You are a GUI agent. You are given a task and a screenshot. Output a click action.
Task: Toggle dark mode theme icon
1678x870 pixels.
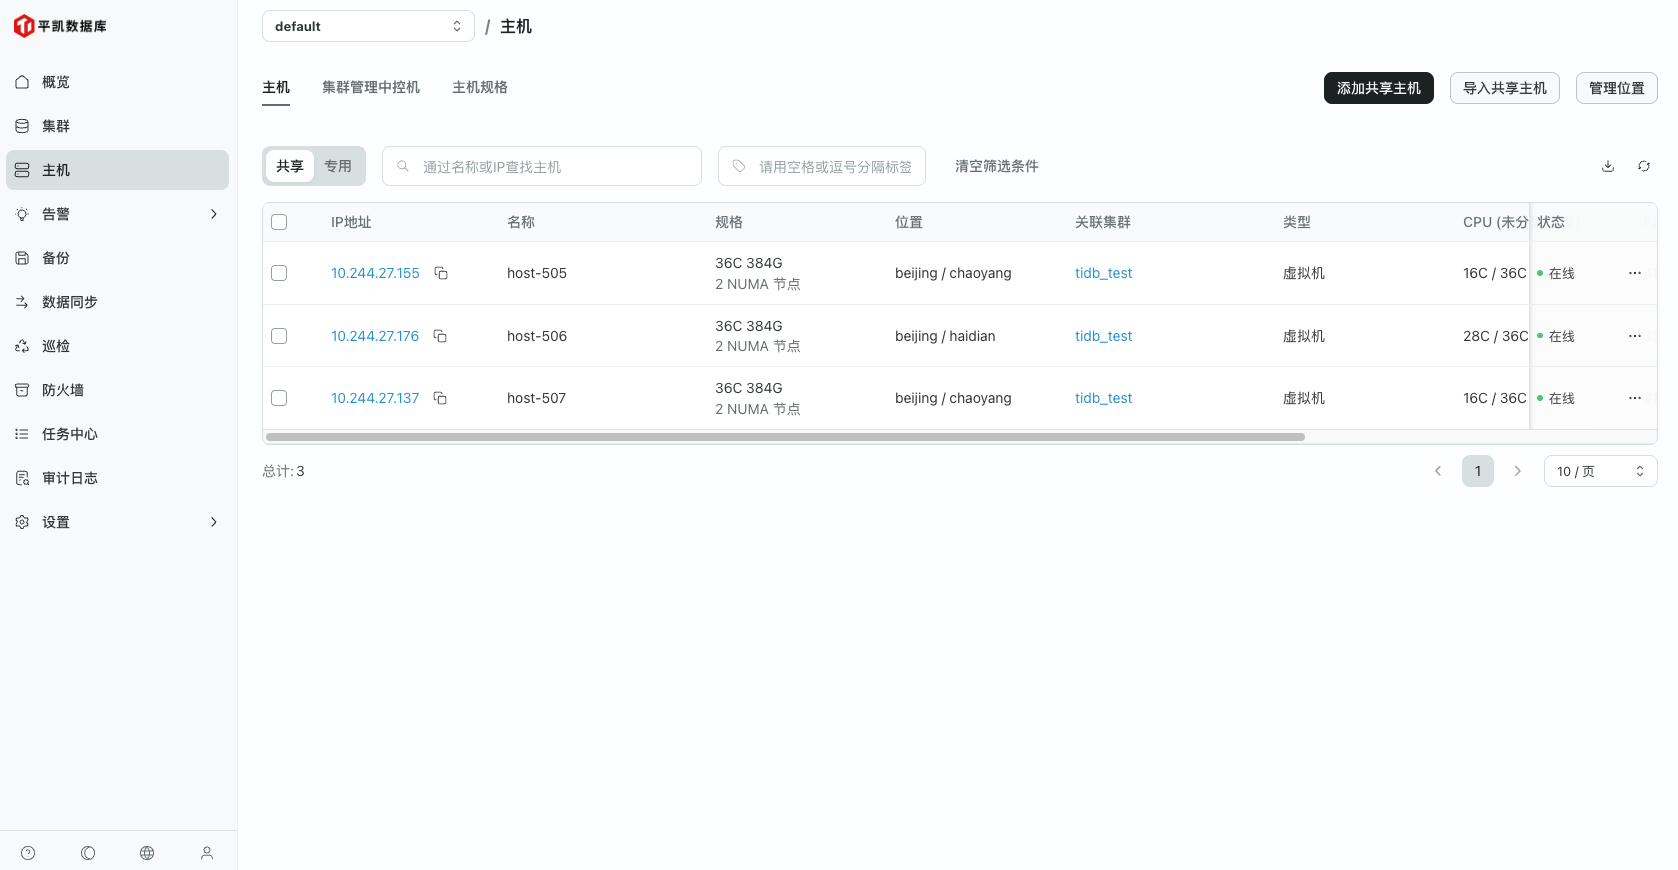point(88,853)
